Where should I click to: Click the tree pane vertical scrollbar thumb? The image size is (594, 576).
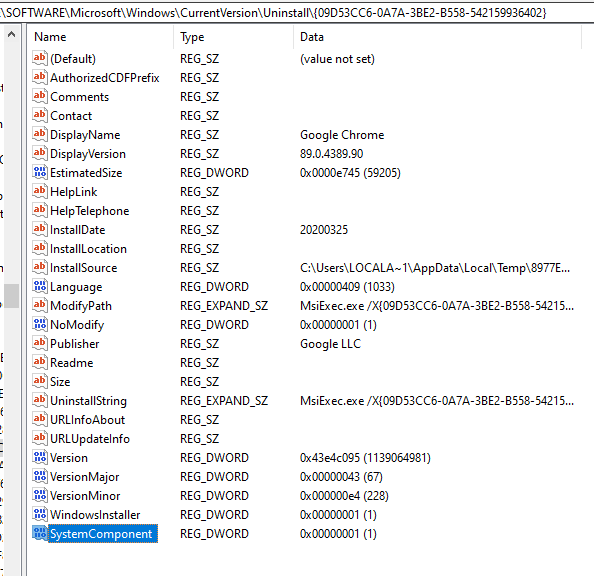tap(11, 296)
